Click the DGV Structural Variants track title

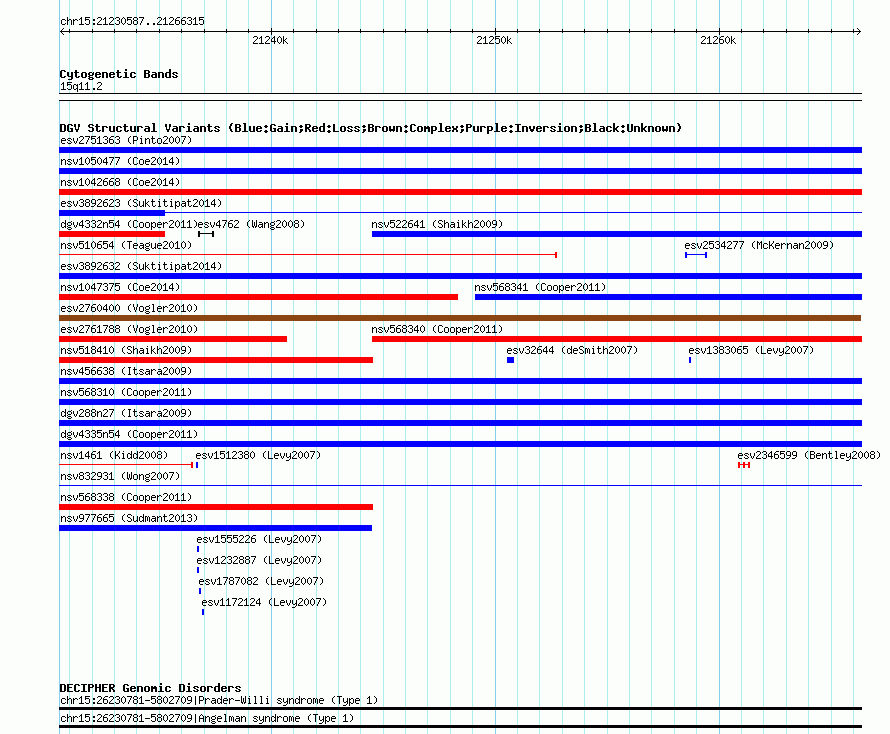(x=370, y=128)
